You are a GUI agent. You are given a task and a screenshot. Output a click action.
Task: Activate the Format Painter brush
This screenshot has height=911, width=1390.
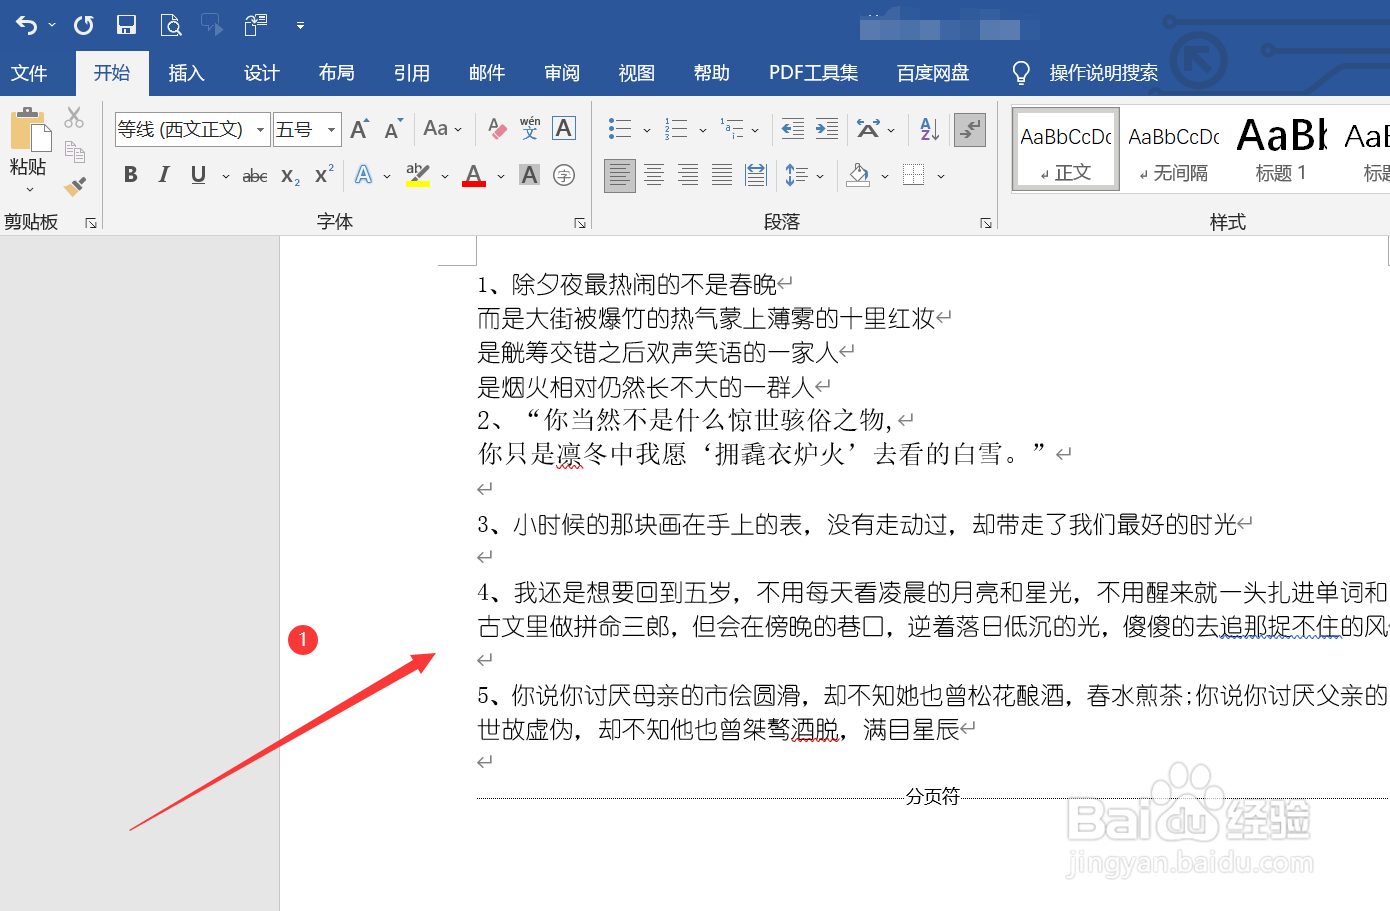pyautogui.click(x=74, y=186)
